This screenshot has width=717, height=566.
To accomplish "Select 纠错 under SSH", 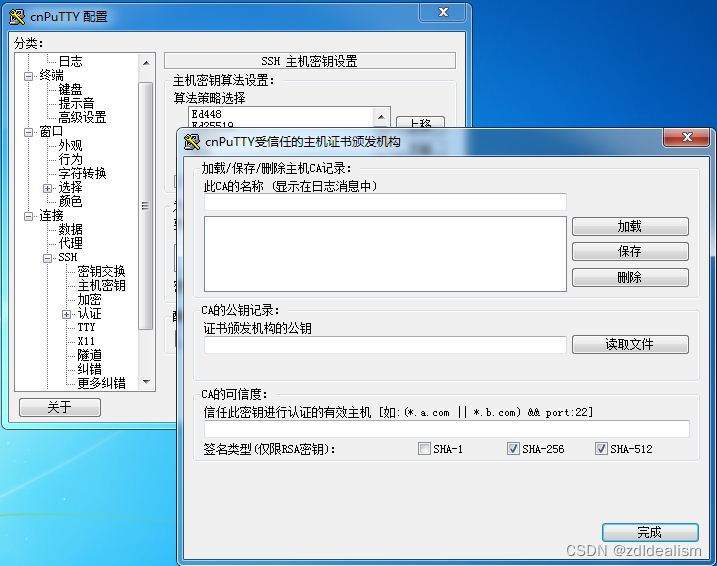I will coord(89,369).
